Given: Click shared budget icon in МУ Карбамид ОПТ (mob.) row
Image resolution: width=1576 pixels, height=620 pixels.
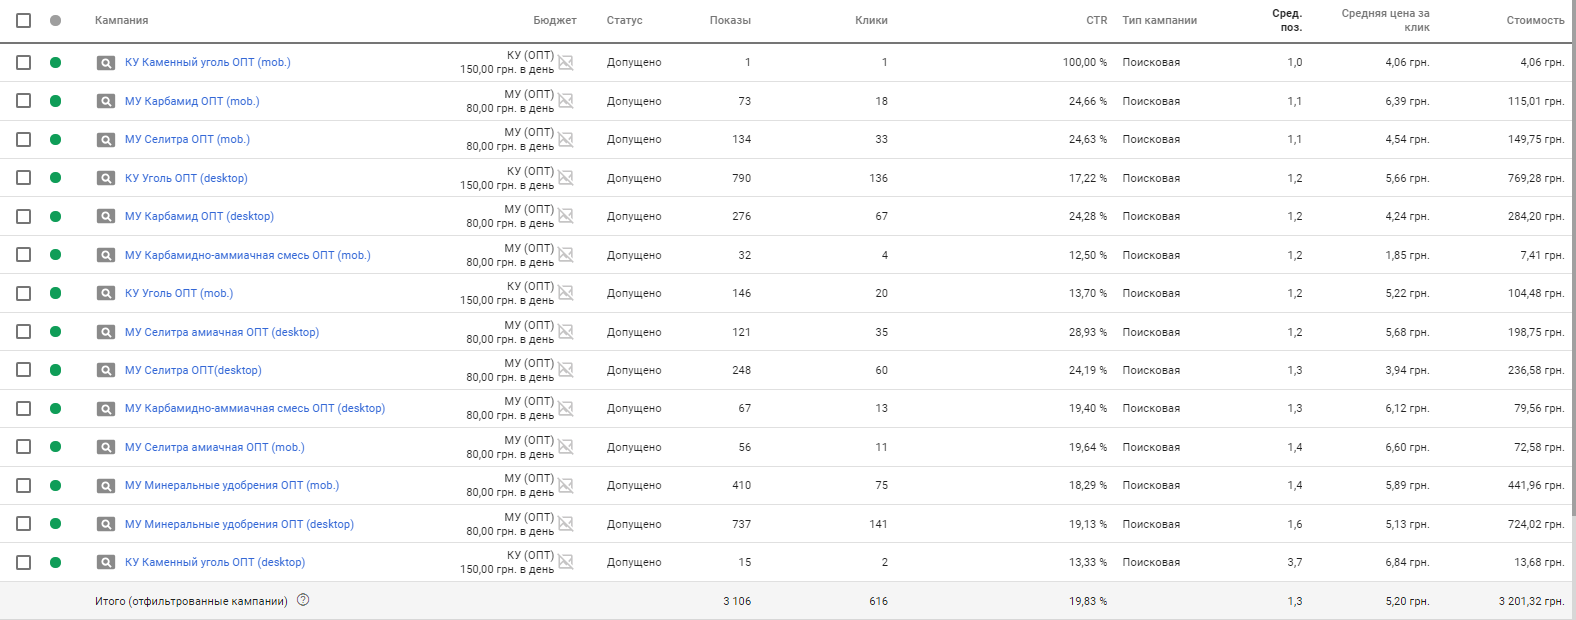Looking at the screenshot, I should 566,101.
